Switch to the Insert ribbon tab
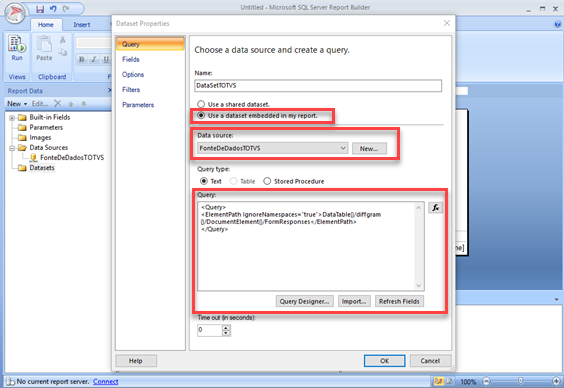Image resolution: width=564 pixels, height=388 pixels. [82, 24]
